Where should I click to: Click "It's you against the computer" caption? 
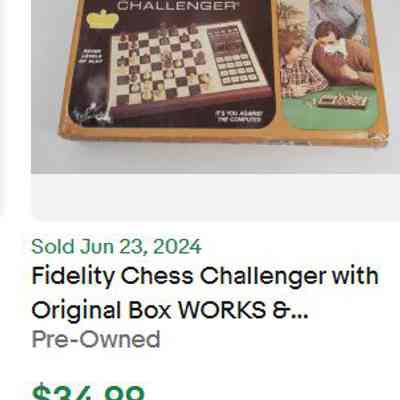point(239,116)
